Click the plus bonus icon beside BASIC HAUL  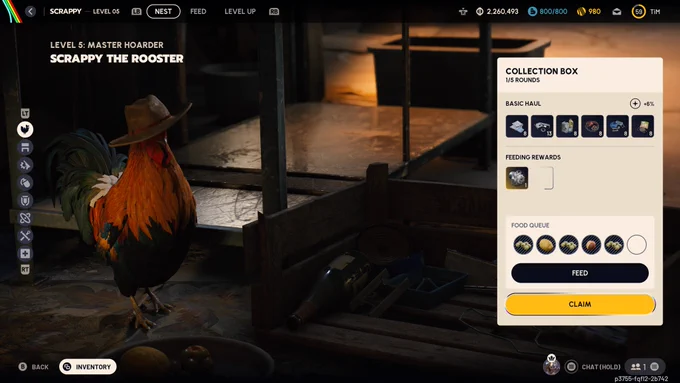tap(635, 104)
